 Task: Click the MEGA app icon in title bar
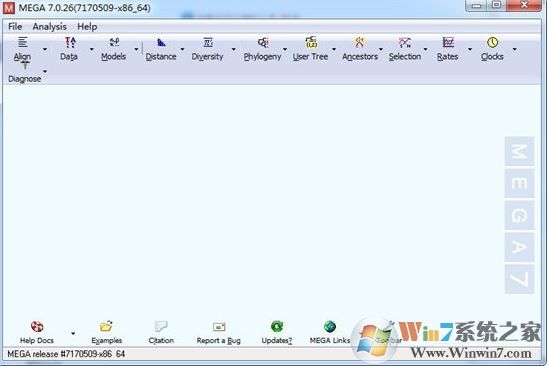tap(8, 8)
